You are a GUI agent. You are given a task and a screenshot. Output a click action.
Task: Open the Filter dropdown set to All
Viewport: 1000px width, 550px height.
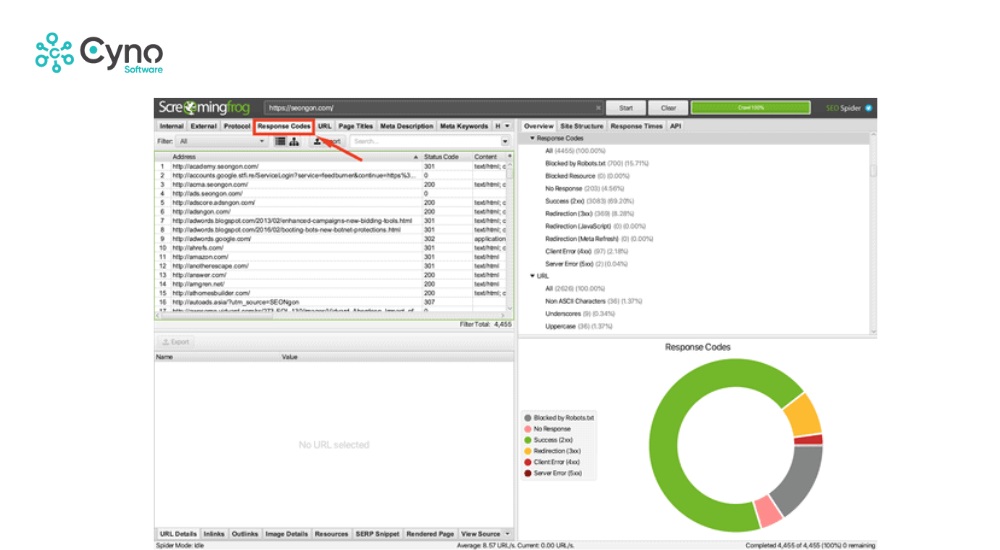click(220, 141)
